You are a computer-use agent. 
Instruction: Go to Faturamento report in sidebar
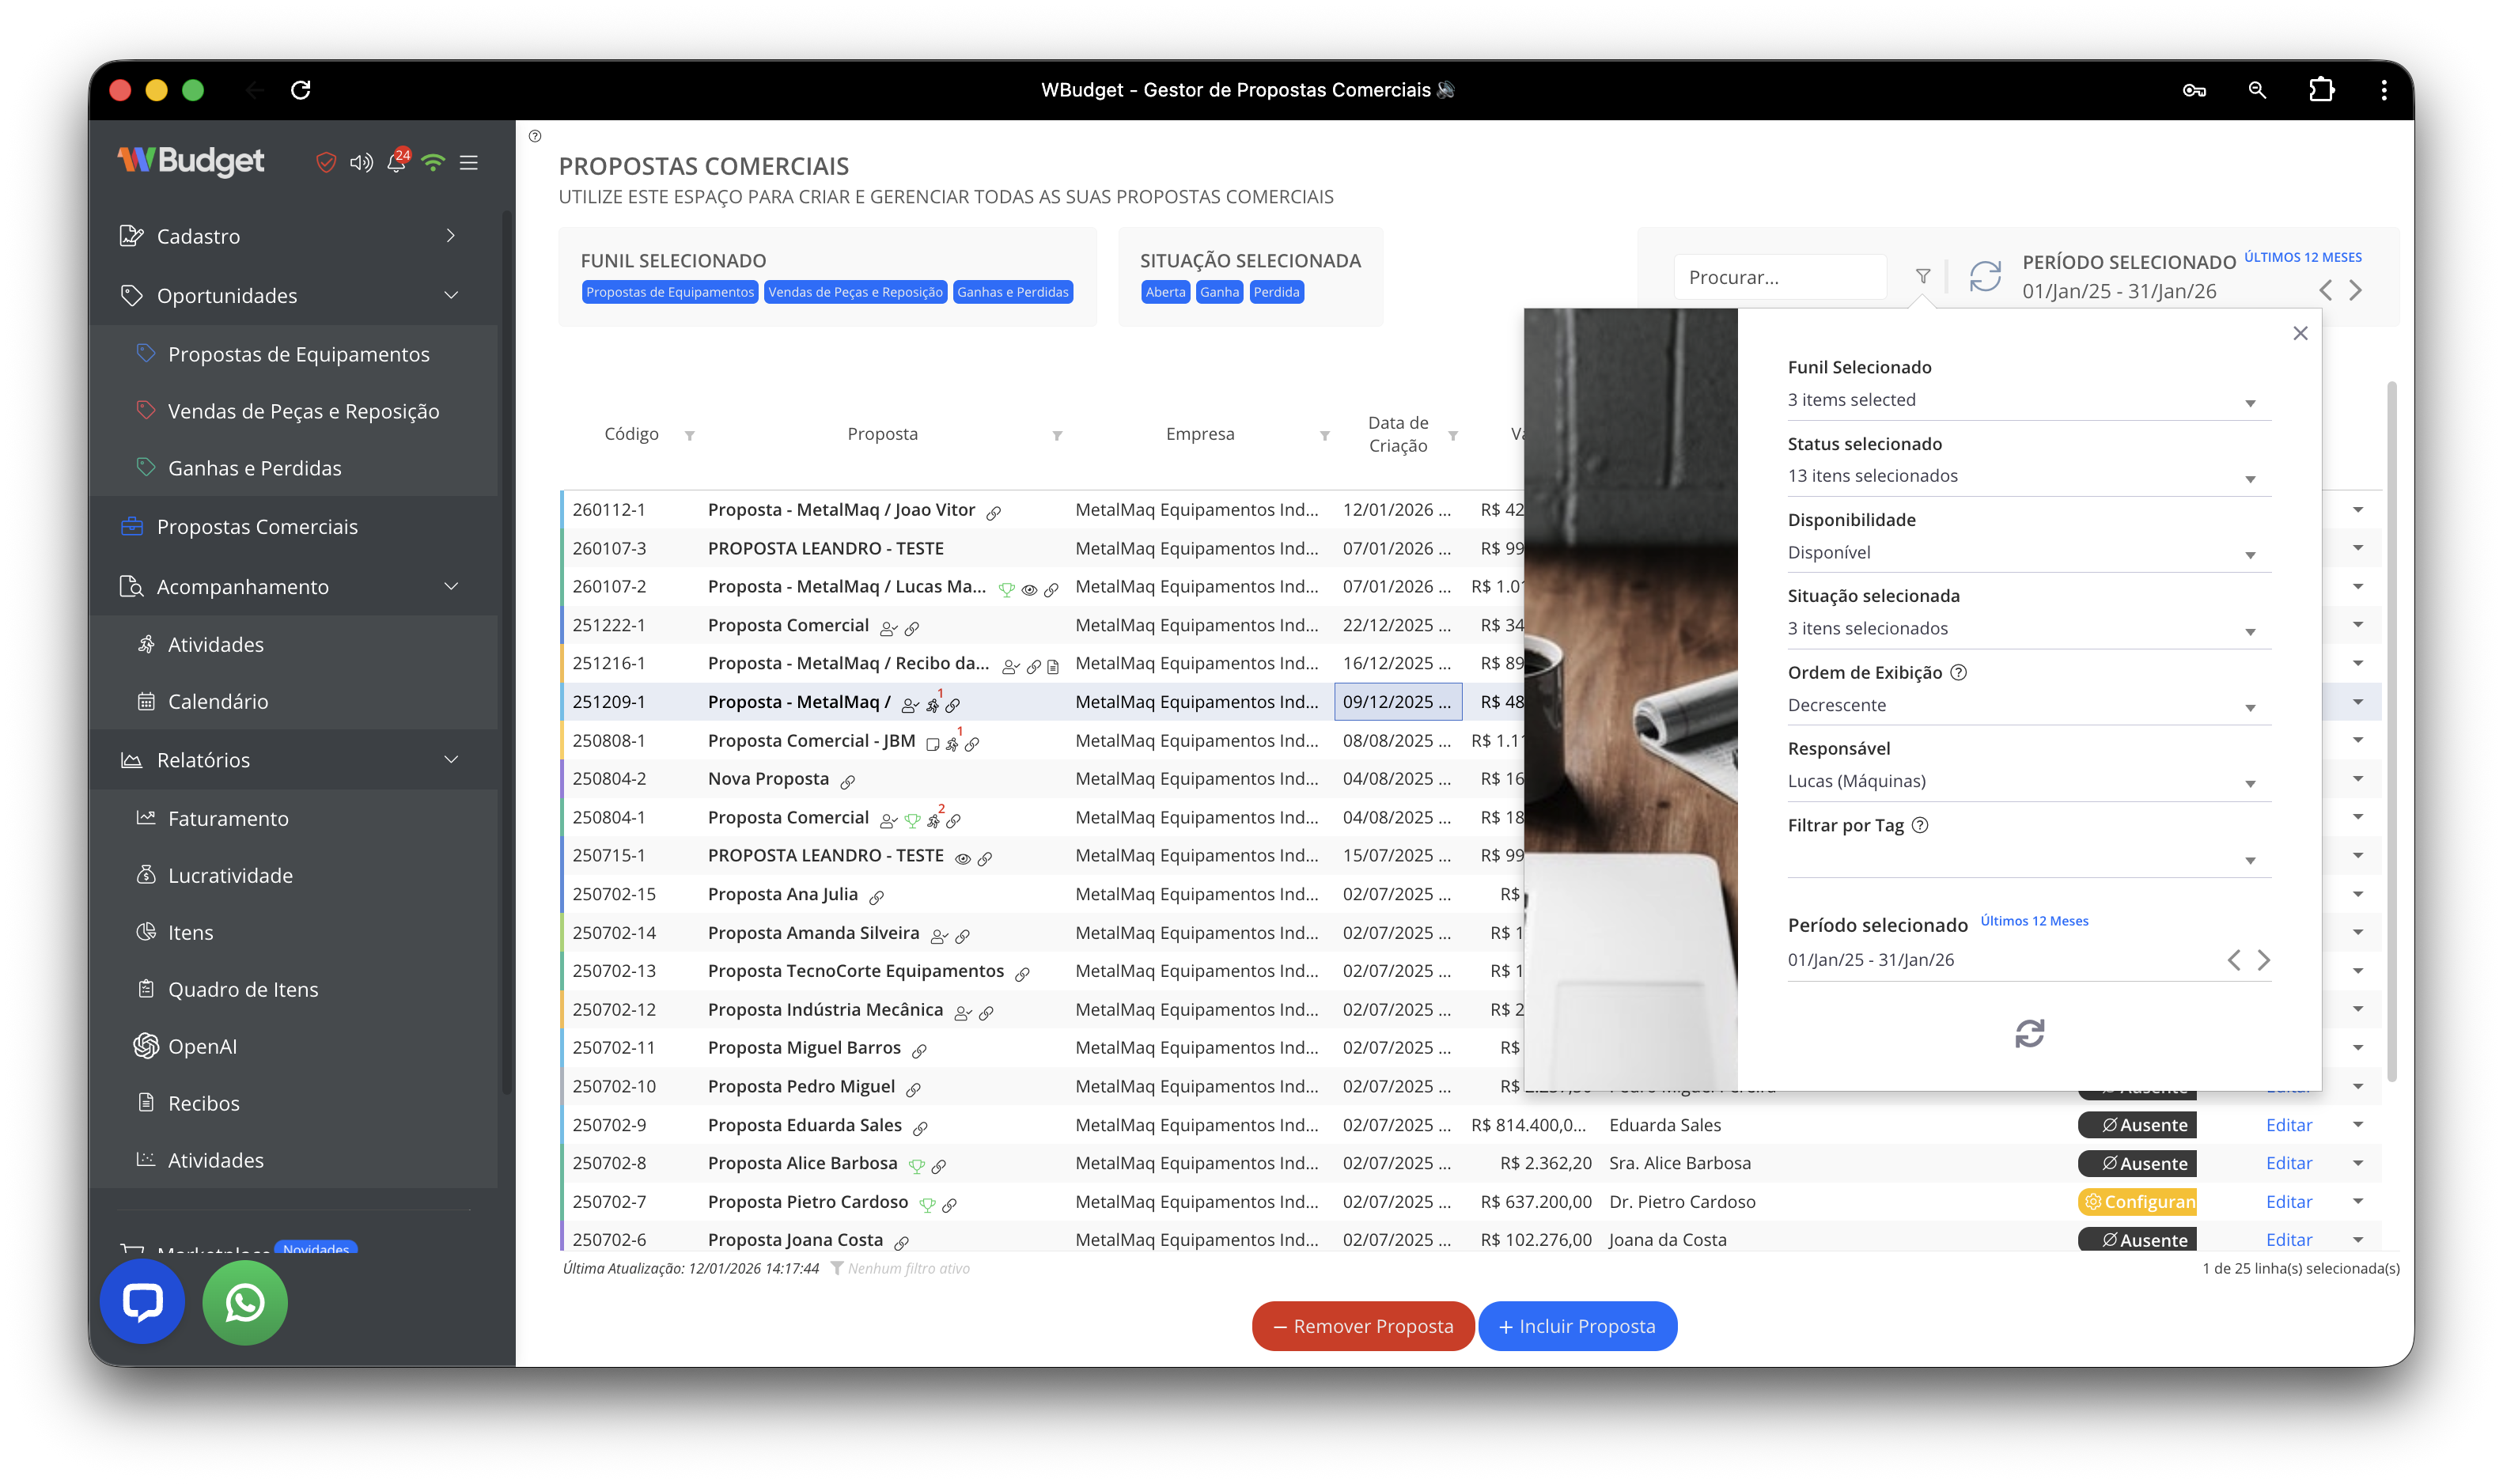[228, 818]
